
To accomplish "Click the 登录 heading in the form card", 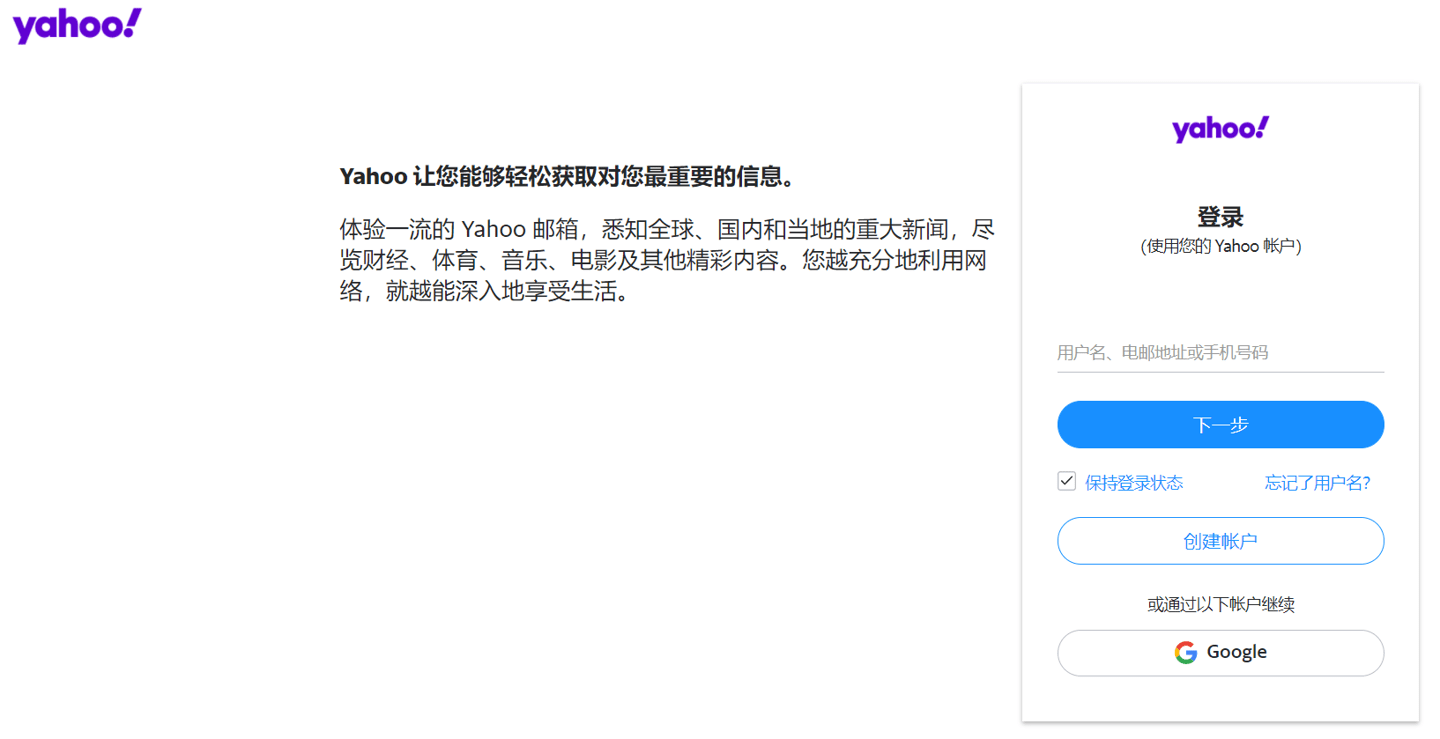I will 1219,216.
